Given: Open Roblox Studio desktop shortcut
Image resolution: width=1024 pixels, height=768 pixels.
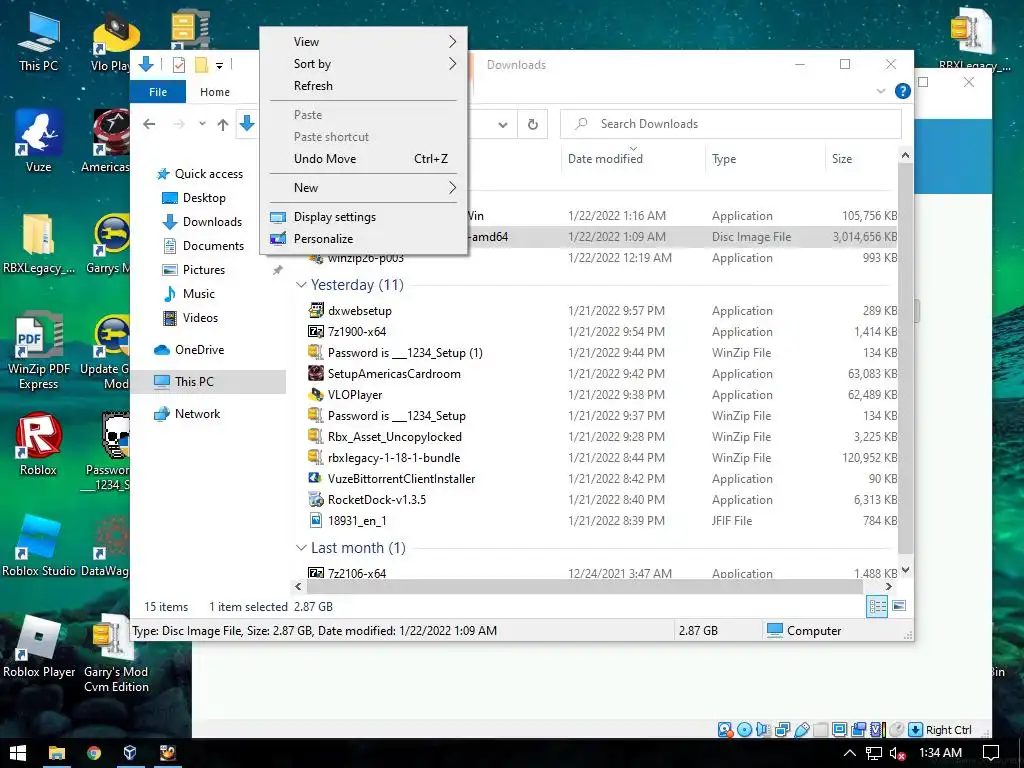Looking at the screenshot, I should (38, 546).
